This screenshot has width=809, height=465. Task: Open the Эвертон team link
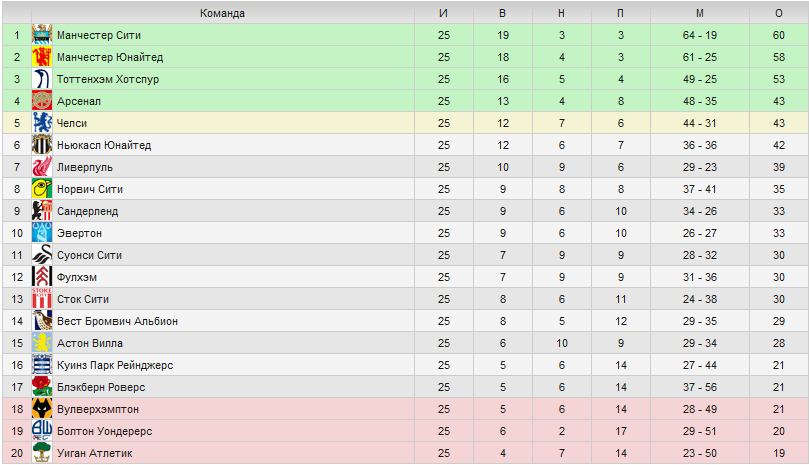(79, 233)
